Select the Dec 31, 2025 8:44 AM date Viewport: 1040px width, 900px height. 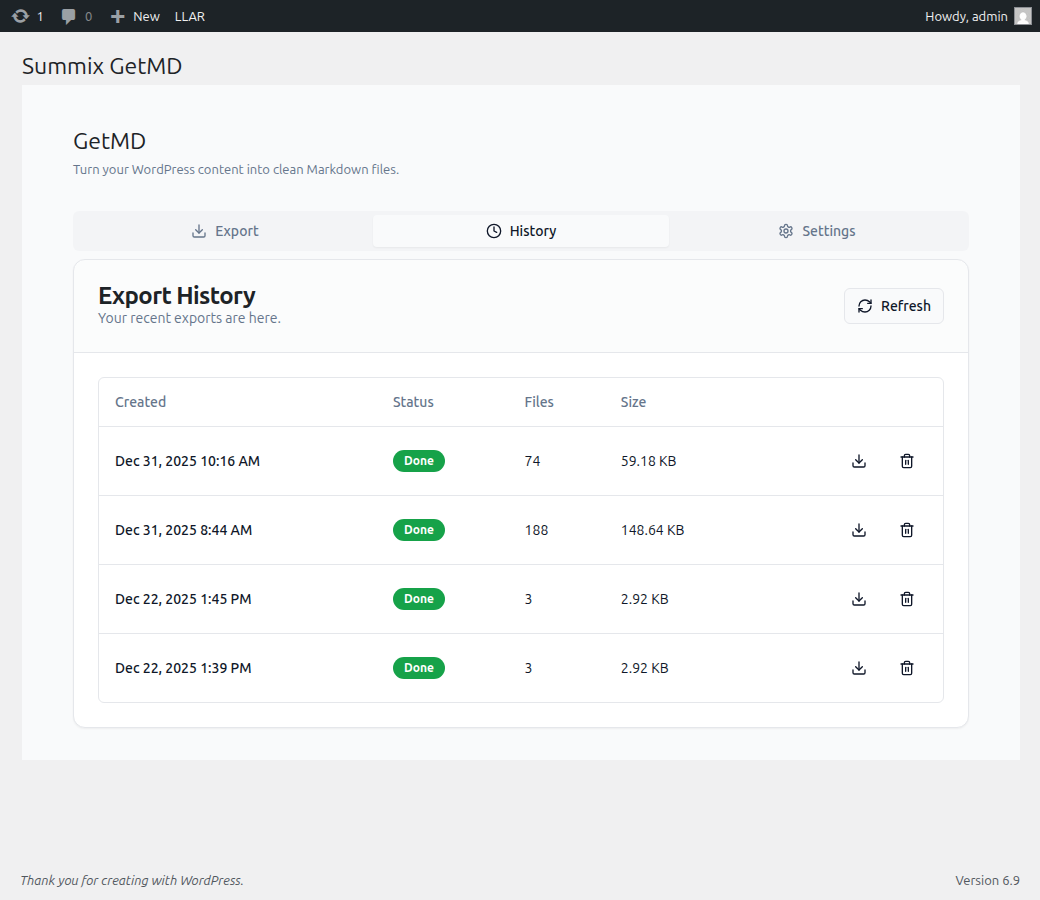(184, 530)
